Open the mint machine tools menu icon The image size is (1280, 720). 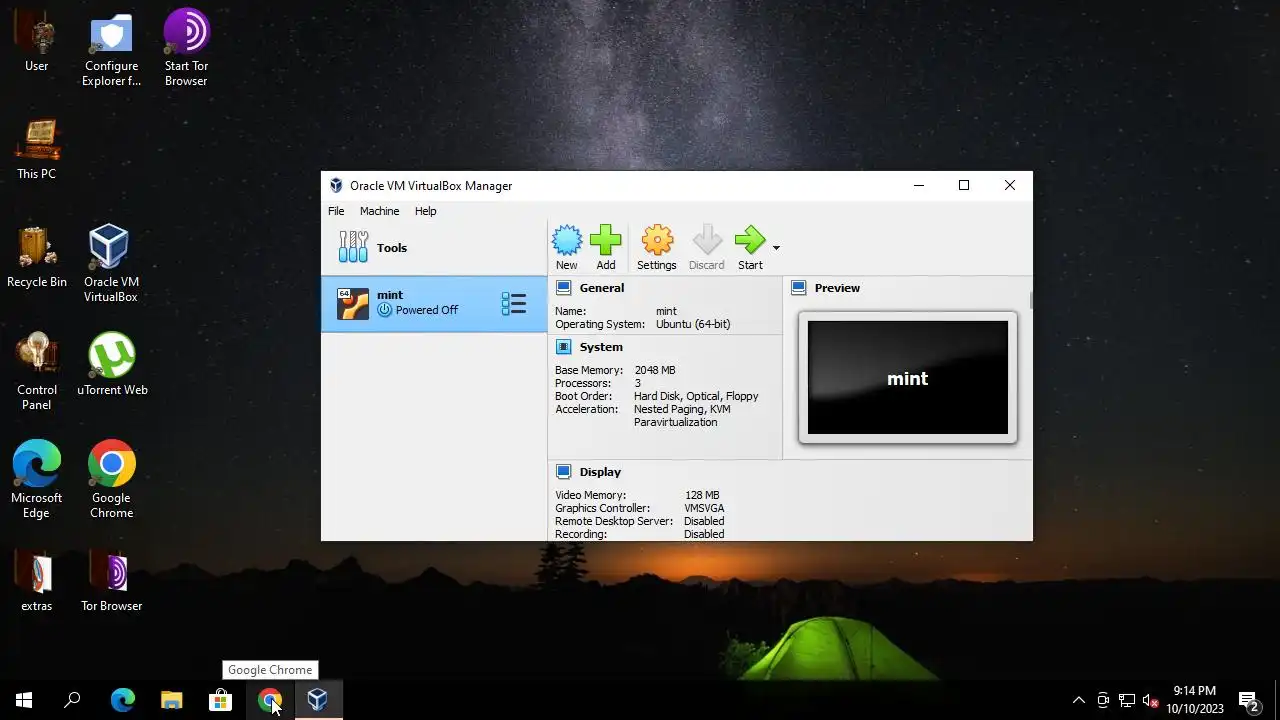click(513, 304)
